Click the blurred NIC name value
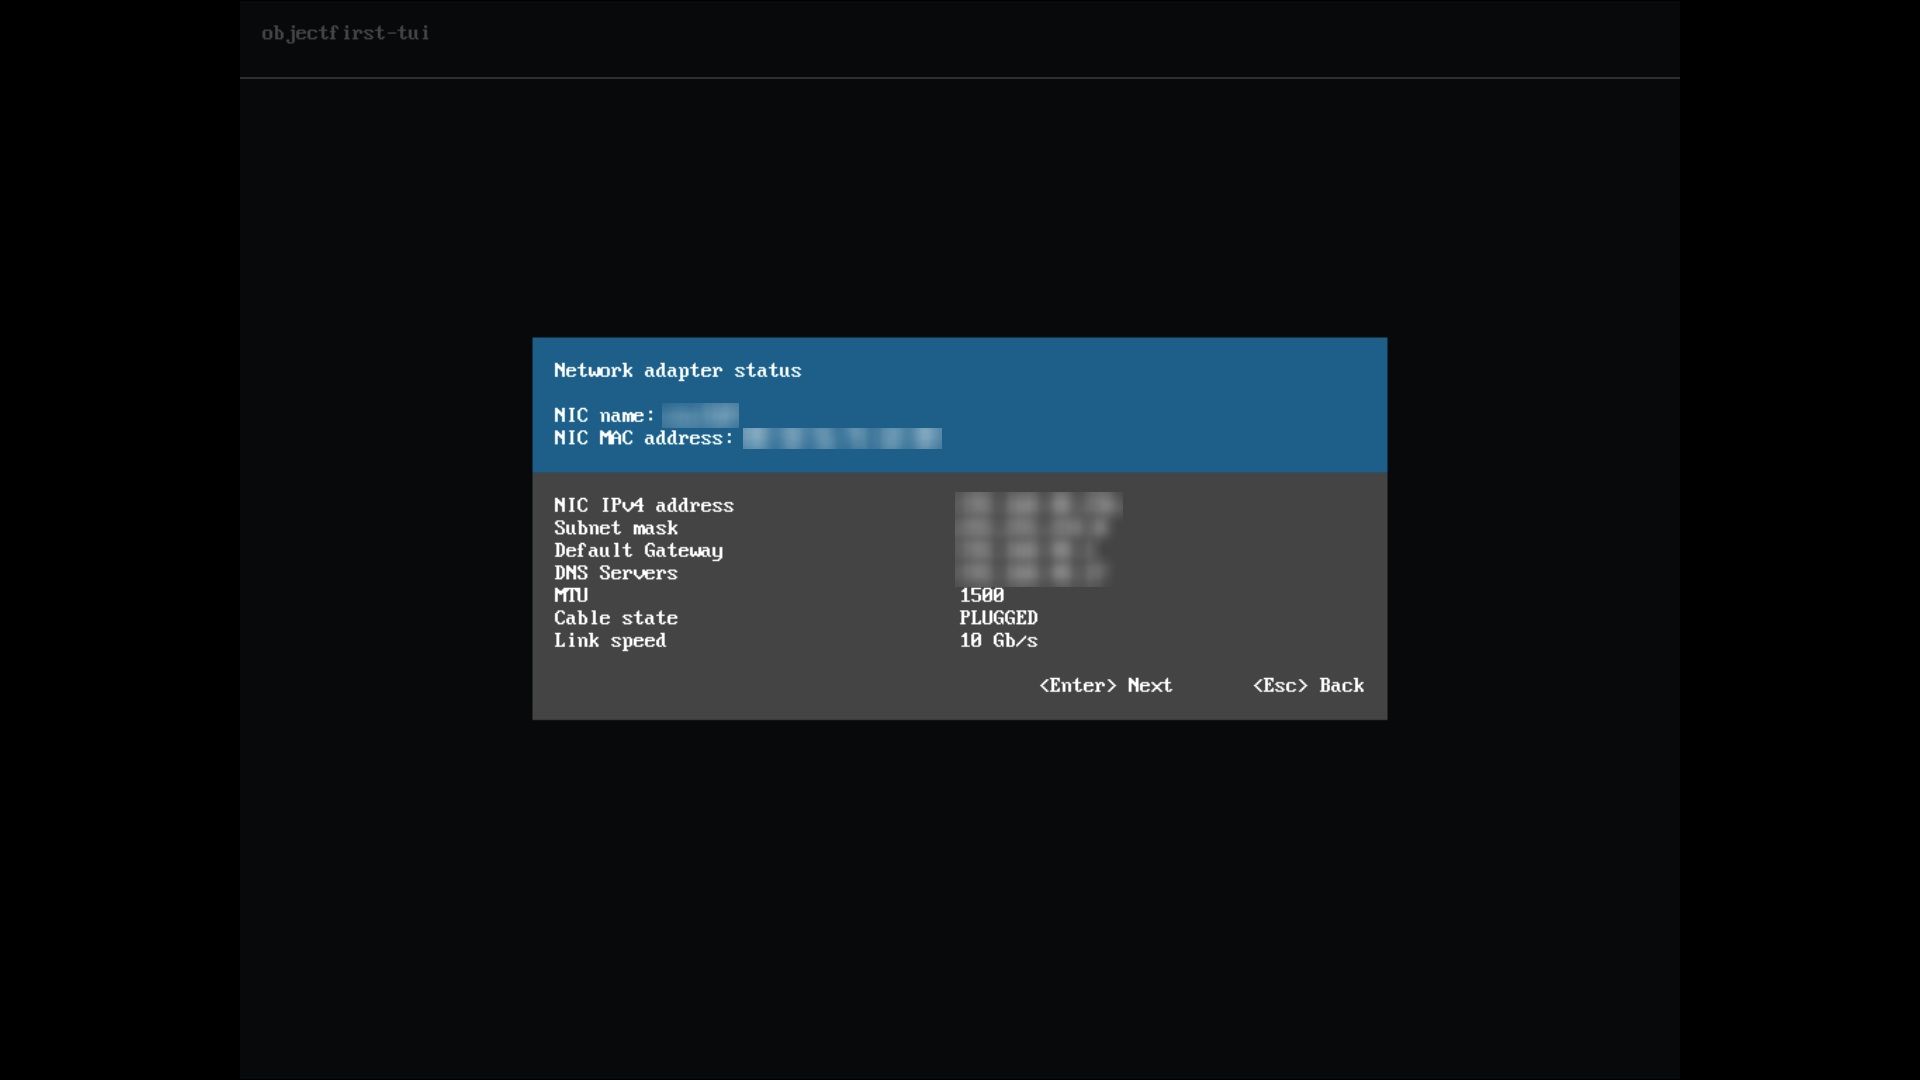Viewport: 1920px width, 1080px height. click(700, 415)
